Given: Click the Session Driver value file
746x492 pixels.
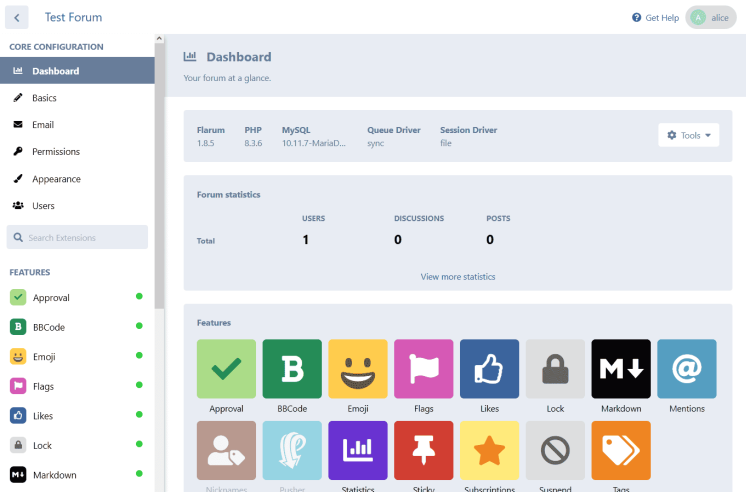Looking at the screenshot, I should [x=446, y=143].
